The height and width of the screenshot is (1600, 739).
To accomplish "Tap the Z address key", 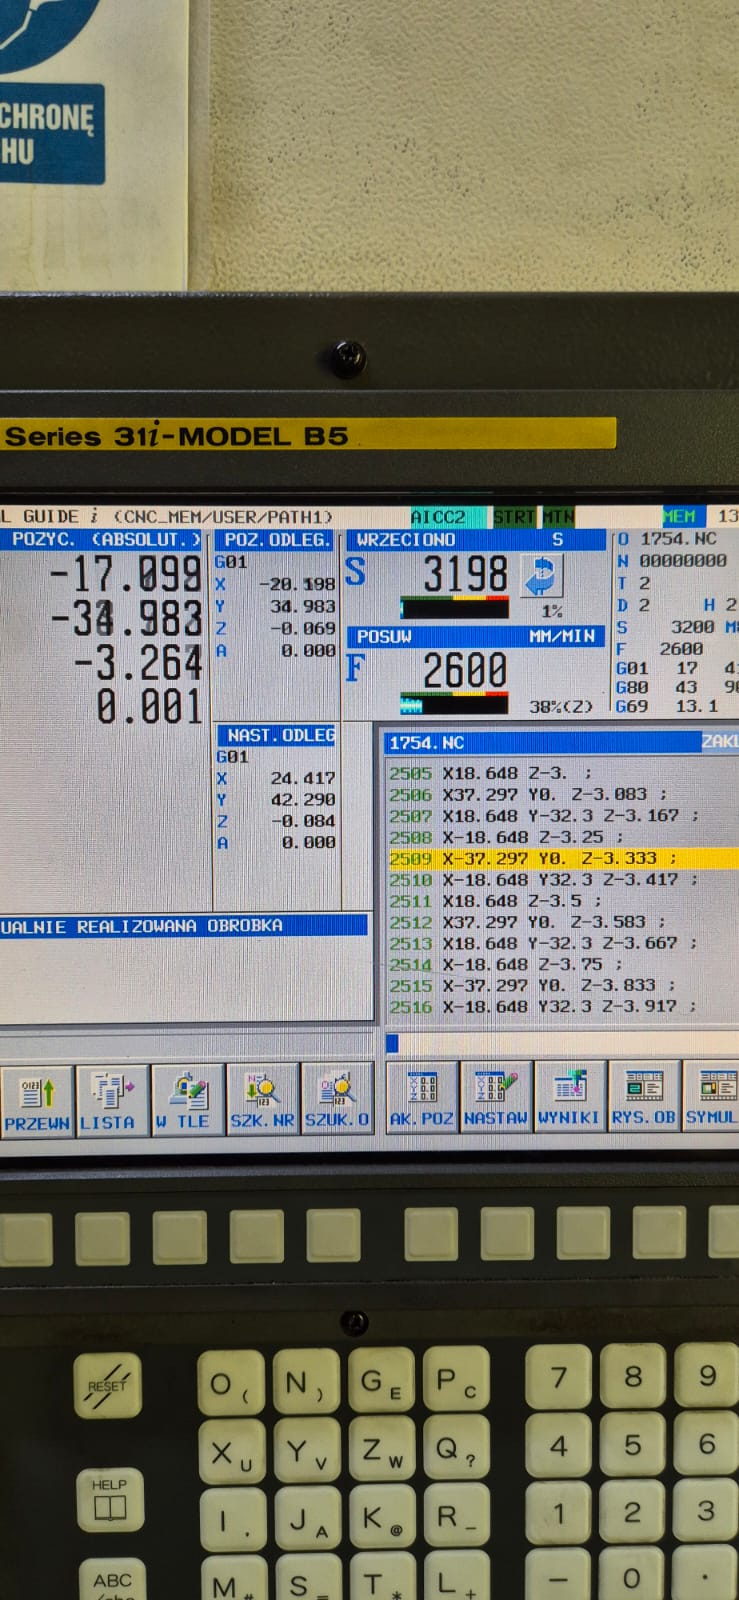I will click(381, 1450).
